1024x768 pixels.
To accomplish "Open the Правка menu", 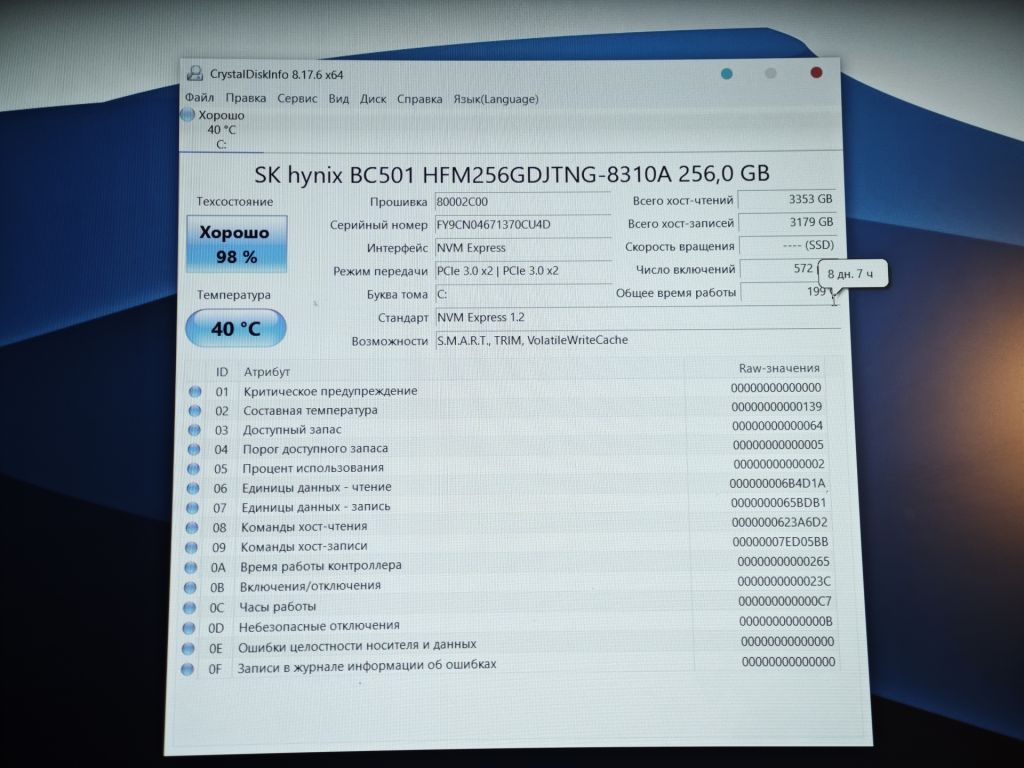I will point(246,99).
